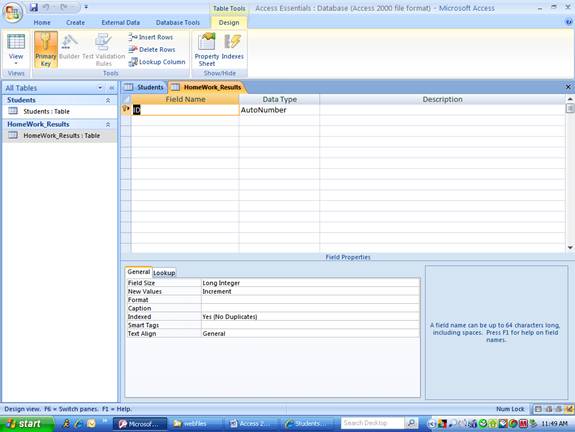575x432 pixels.
Task: Open the Create ribbon tab
Action: [75, 23]
